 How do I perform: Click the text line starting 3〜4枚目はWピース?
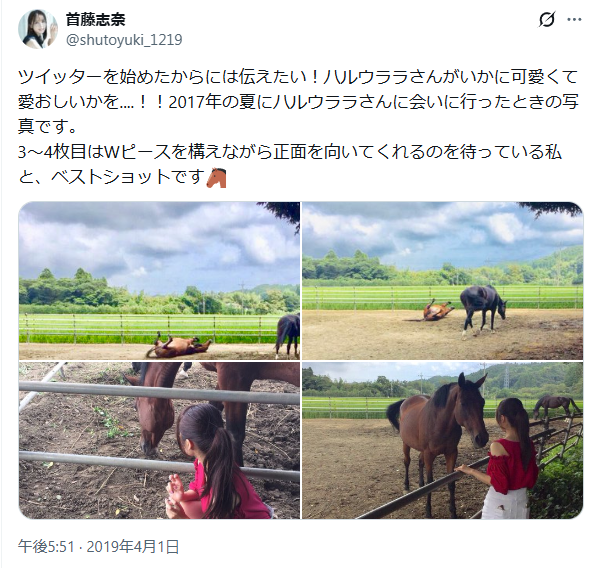click(290, 152)
